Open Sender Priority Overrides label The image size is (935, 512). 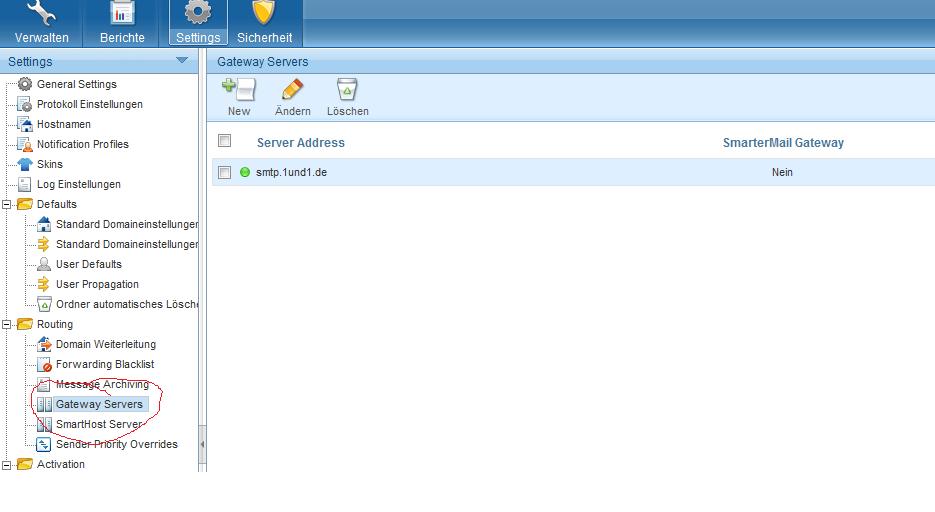coord(116,444)
